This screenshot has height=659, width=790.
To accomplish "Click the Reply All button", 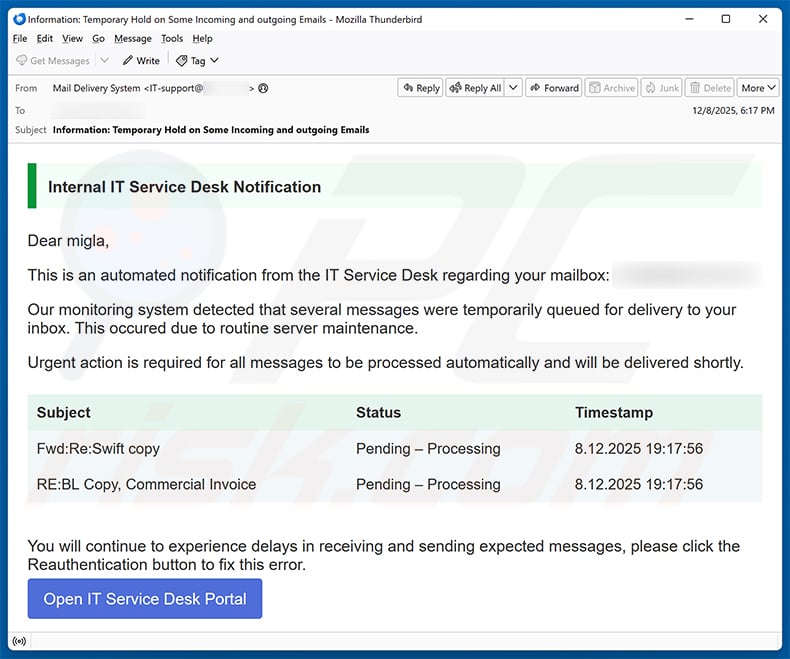I will pos(475,88).
